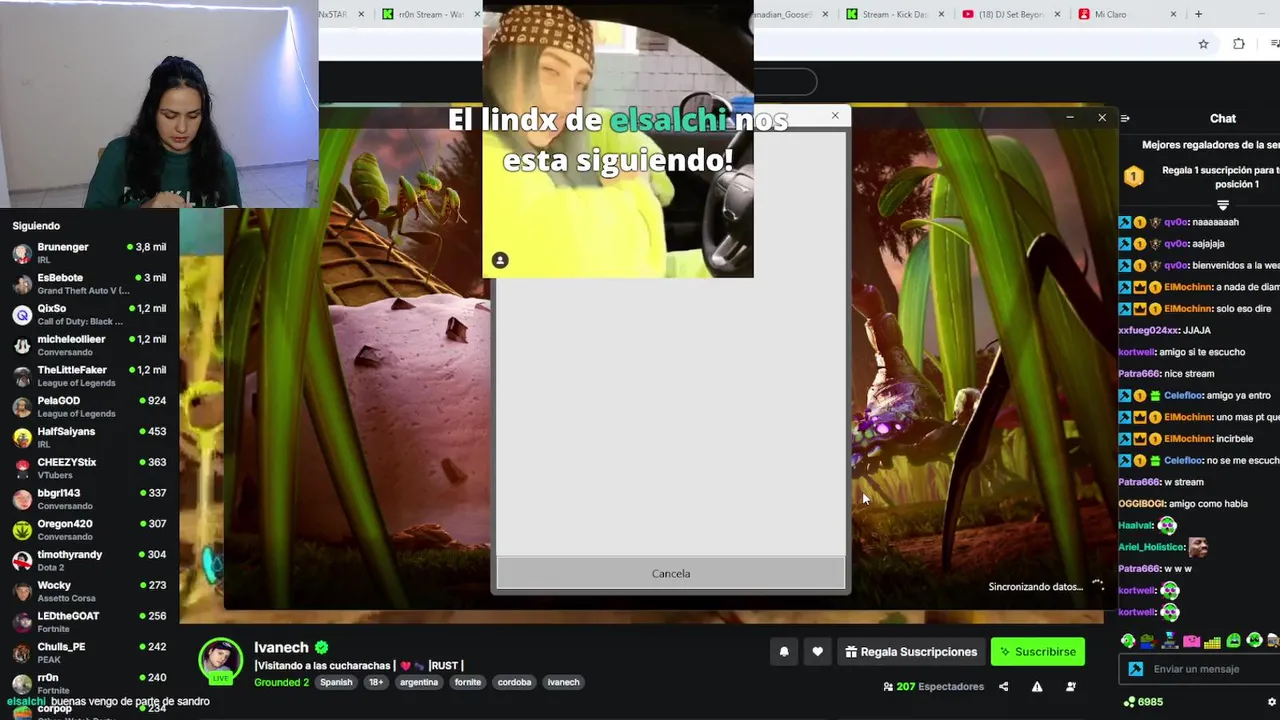Image resolution: width=1280 pixels, height=720 pixels.
Task: Switch to the DJ Set YouTube tab
Action: [x=1010, y=14]
